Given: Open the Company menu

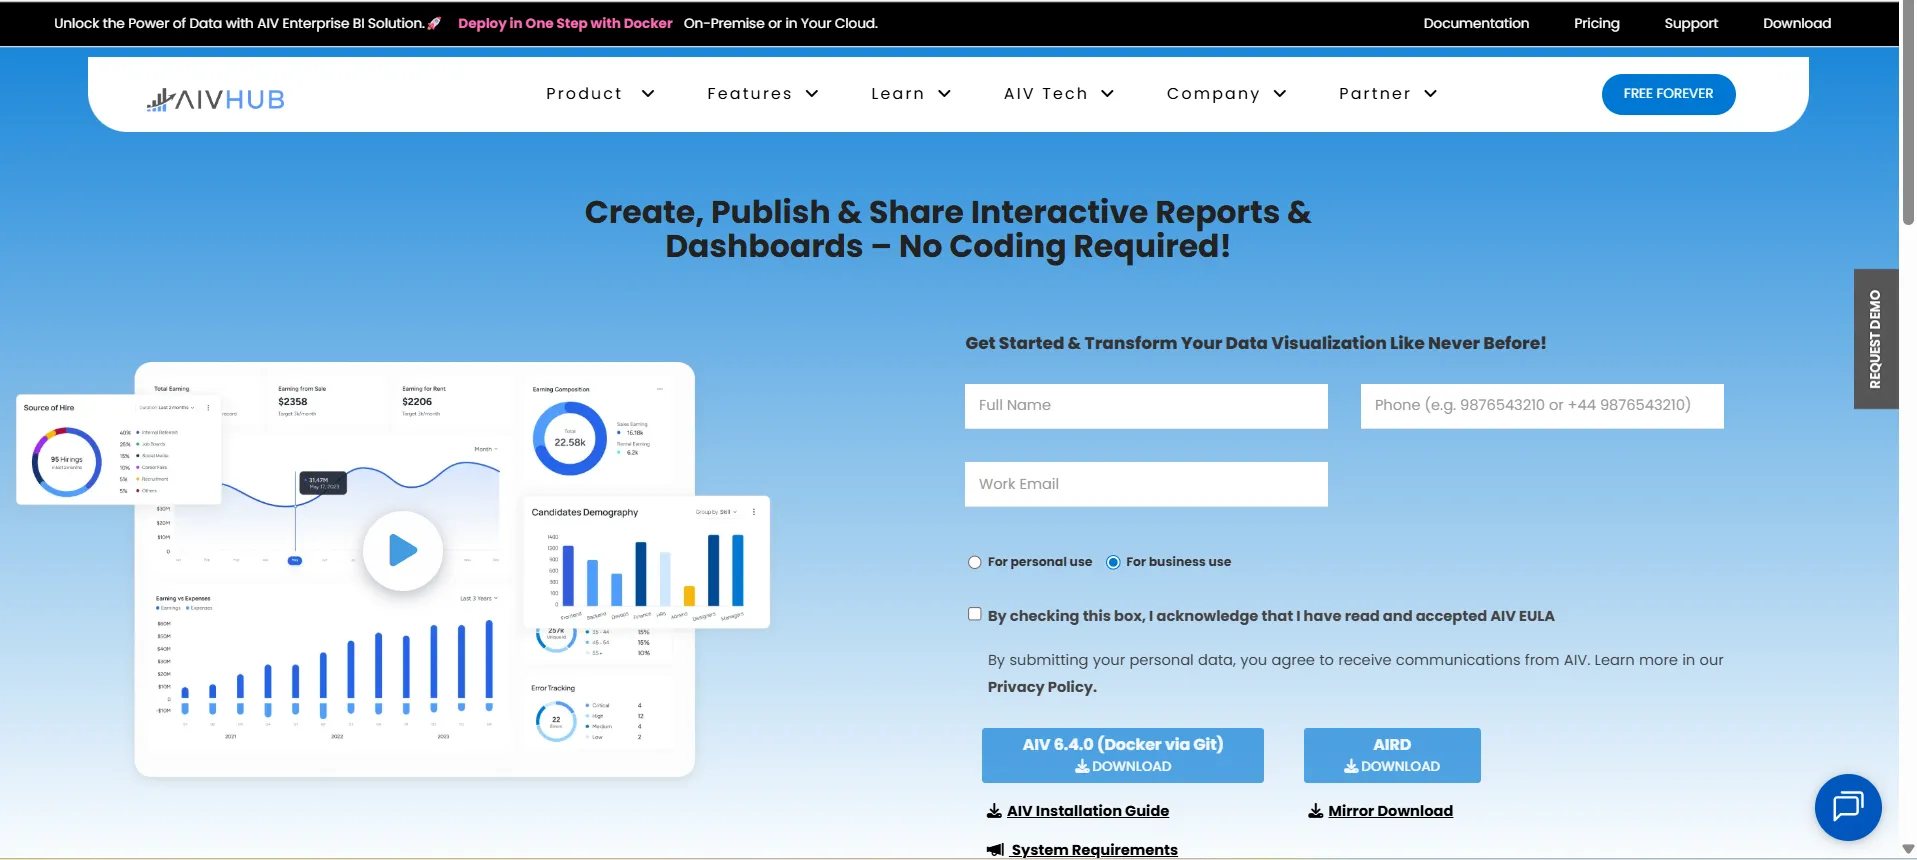Looking at the screenshot, I should [x=1213, y=94].
